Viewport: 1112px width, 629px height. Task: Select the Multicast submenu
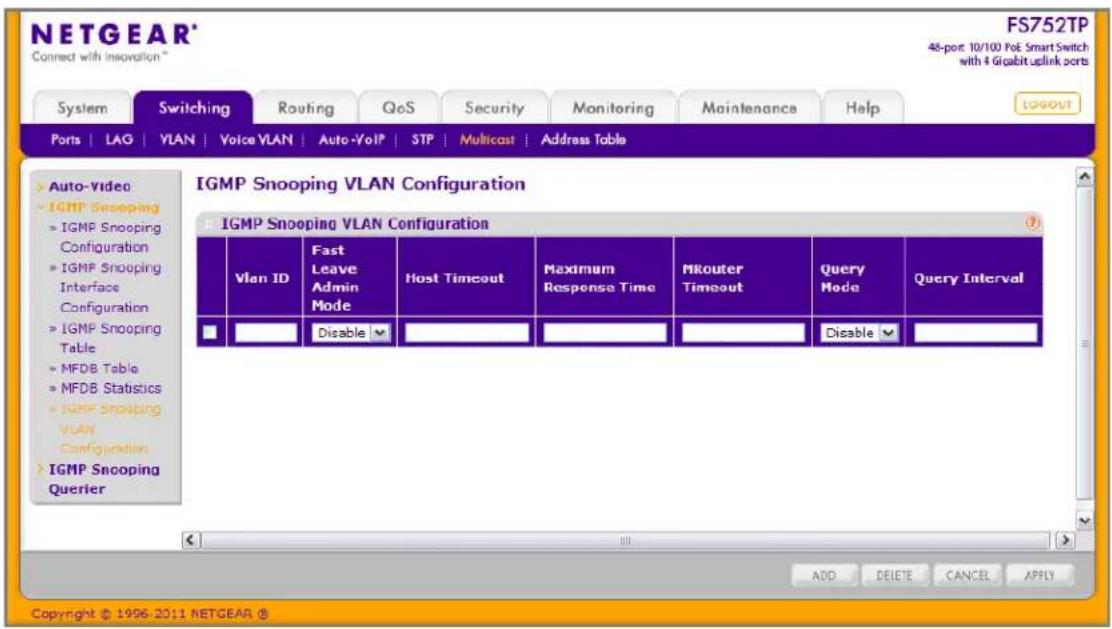pos(486,140)
